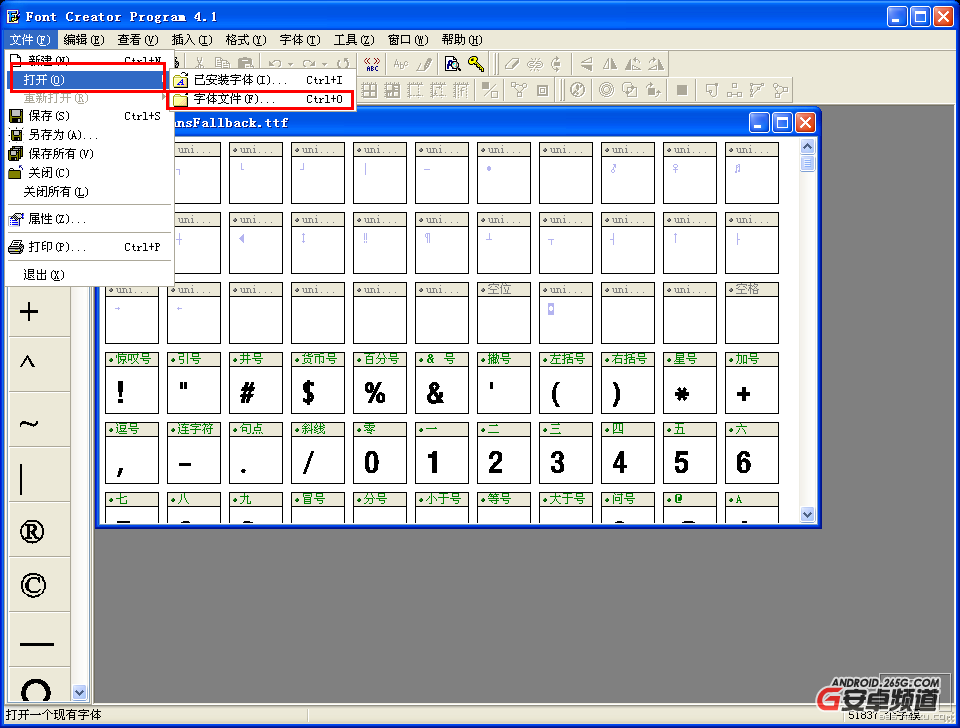Click the first grid layout toolbar icon
Image resolution: width=960 pixels, height=728 pixels.
pyautogui.click(x=369, y=90)
